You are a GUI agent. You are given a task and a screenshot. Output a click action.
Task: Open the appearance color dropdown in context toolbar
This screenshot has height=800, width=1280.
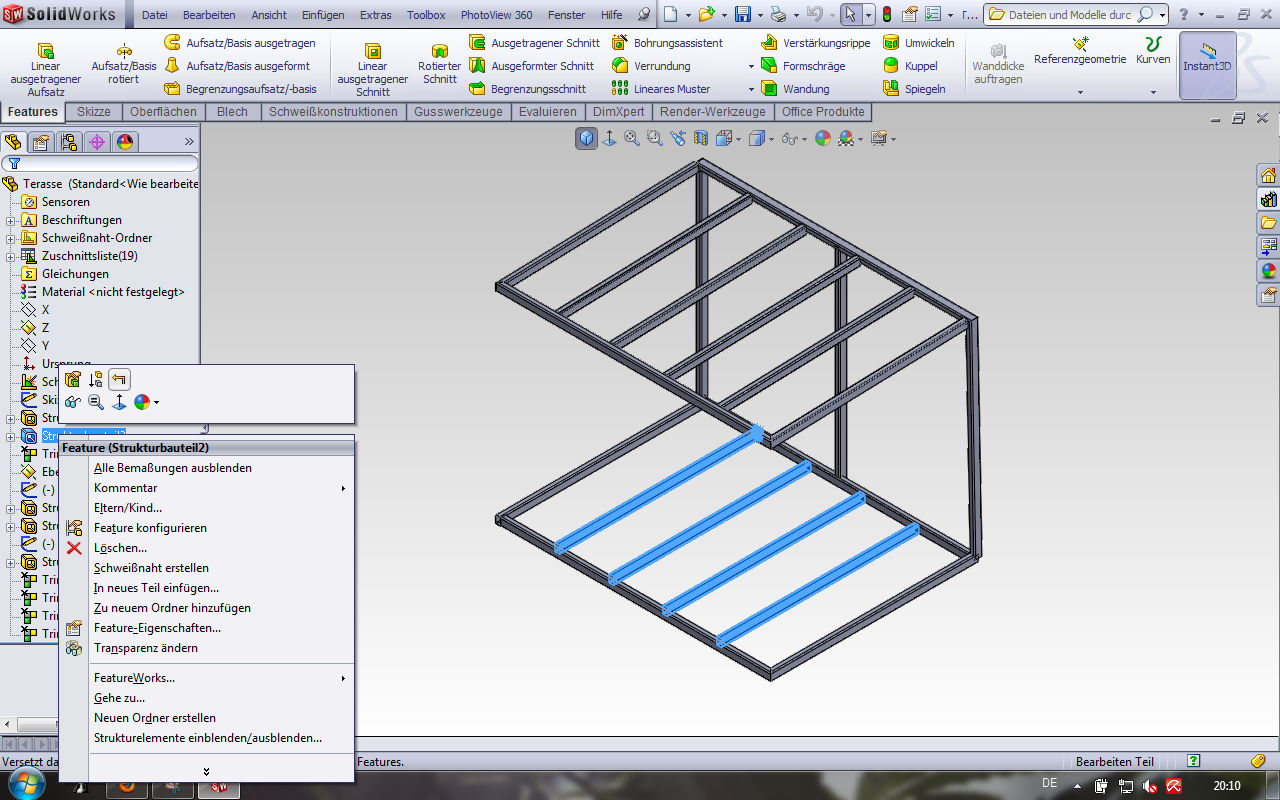tap(156, 403)
